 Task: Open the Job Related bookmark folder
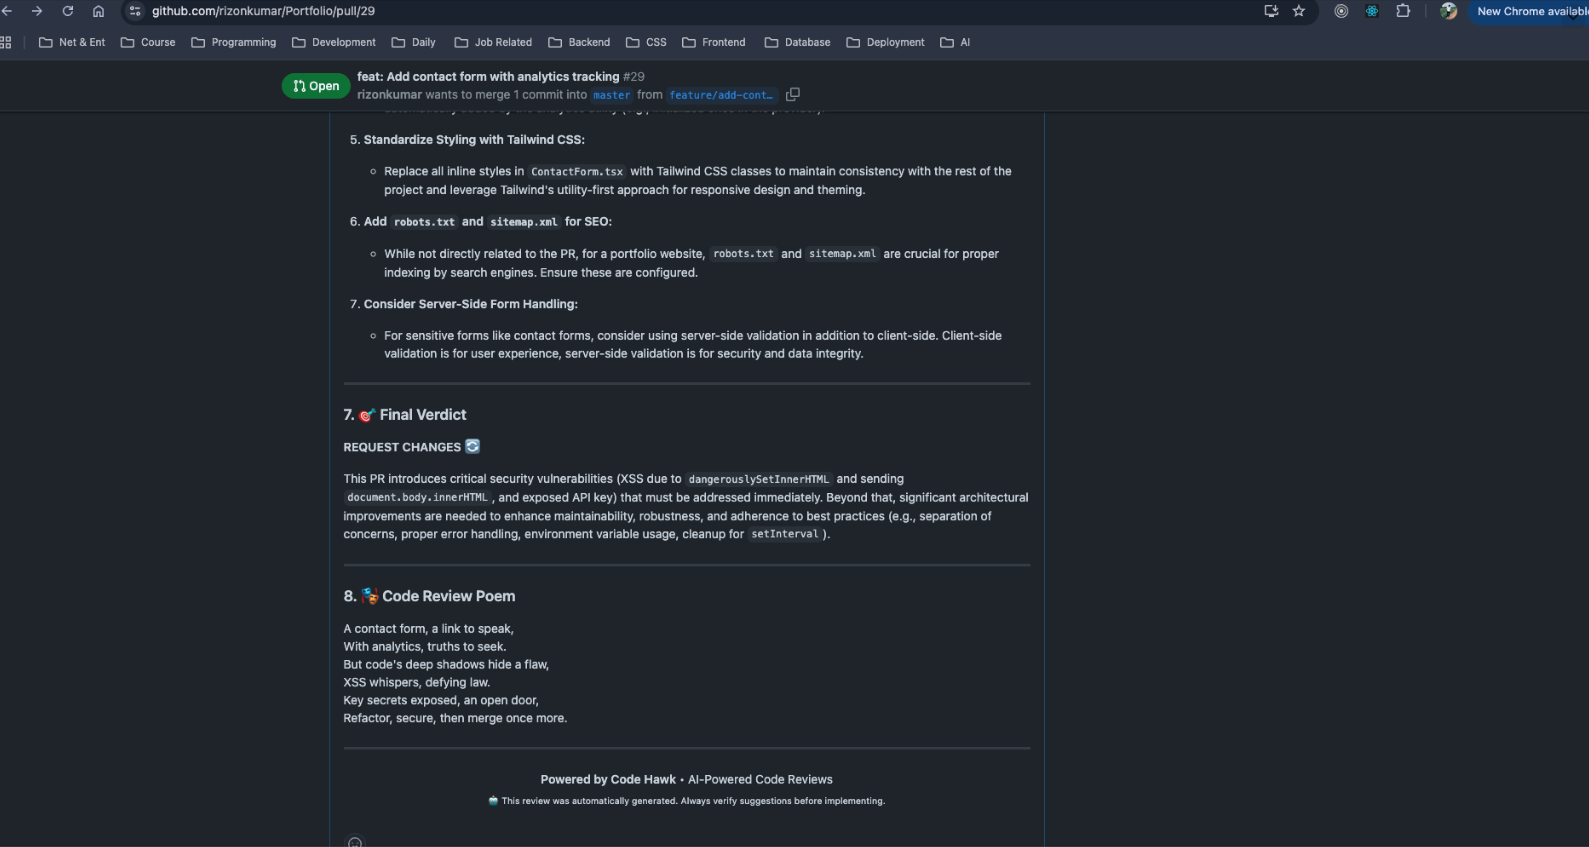tap(493, 42)
